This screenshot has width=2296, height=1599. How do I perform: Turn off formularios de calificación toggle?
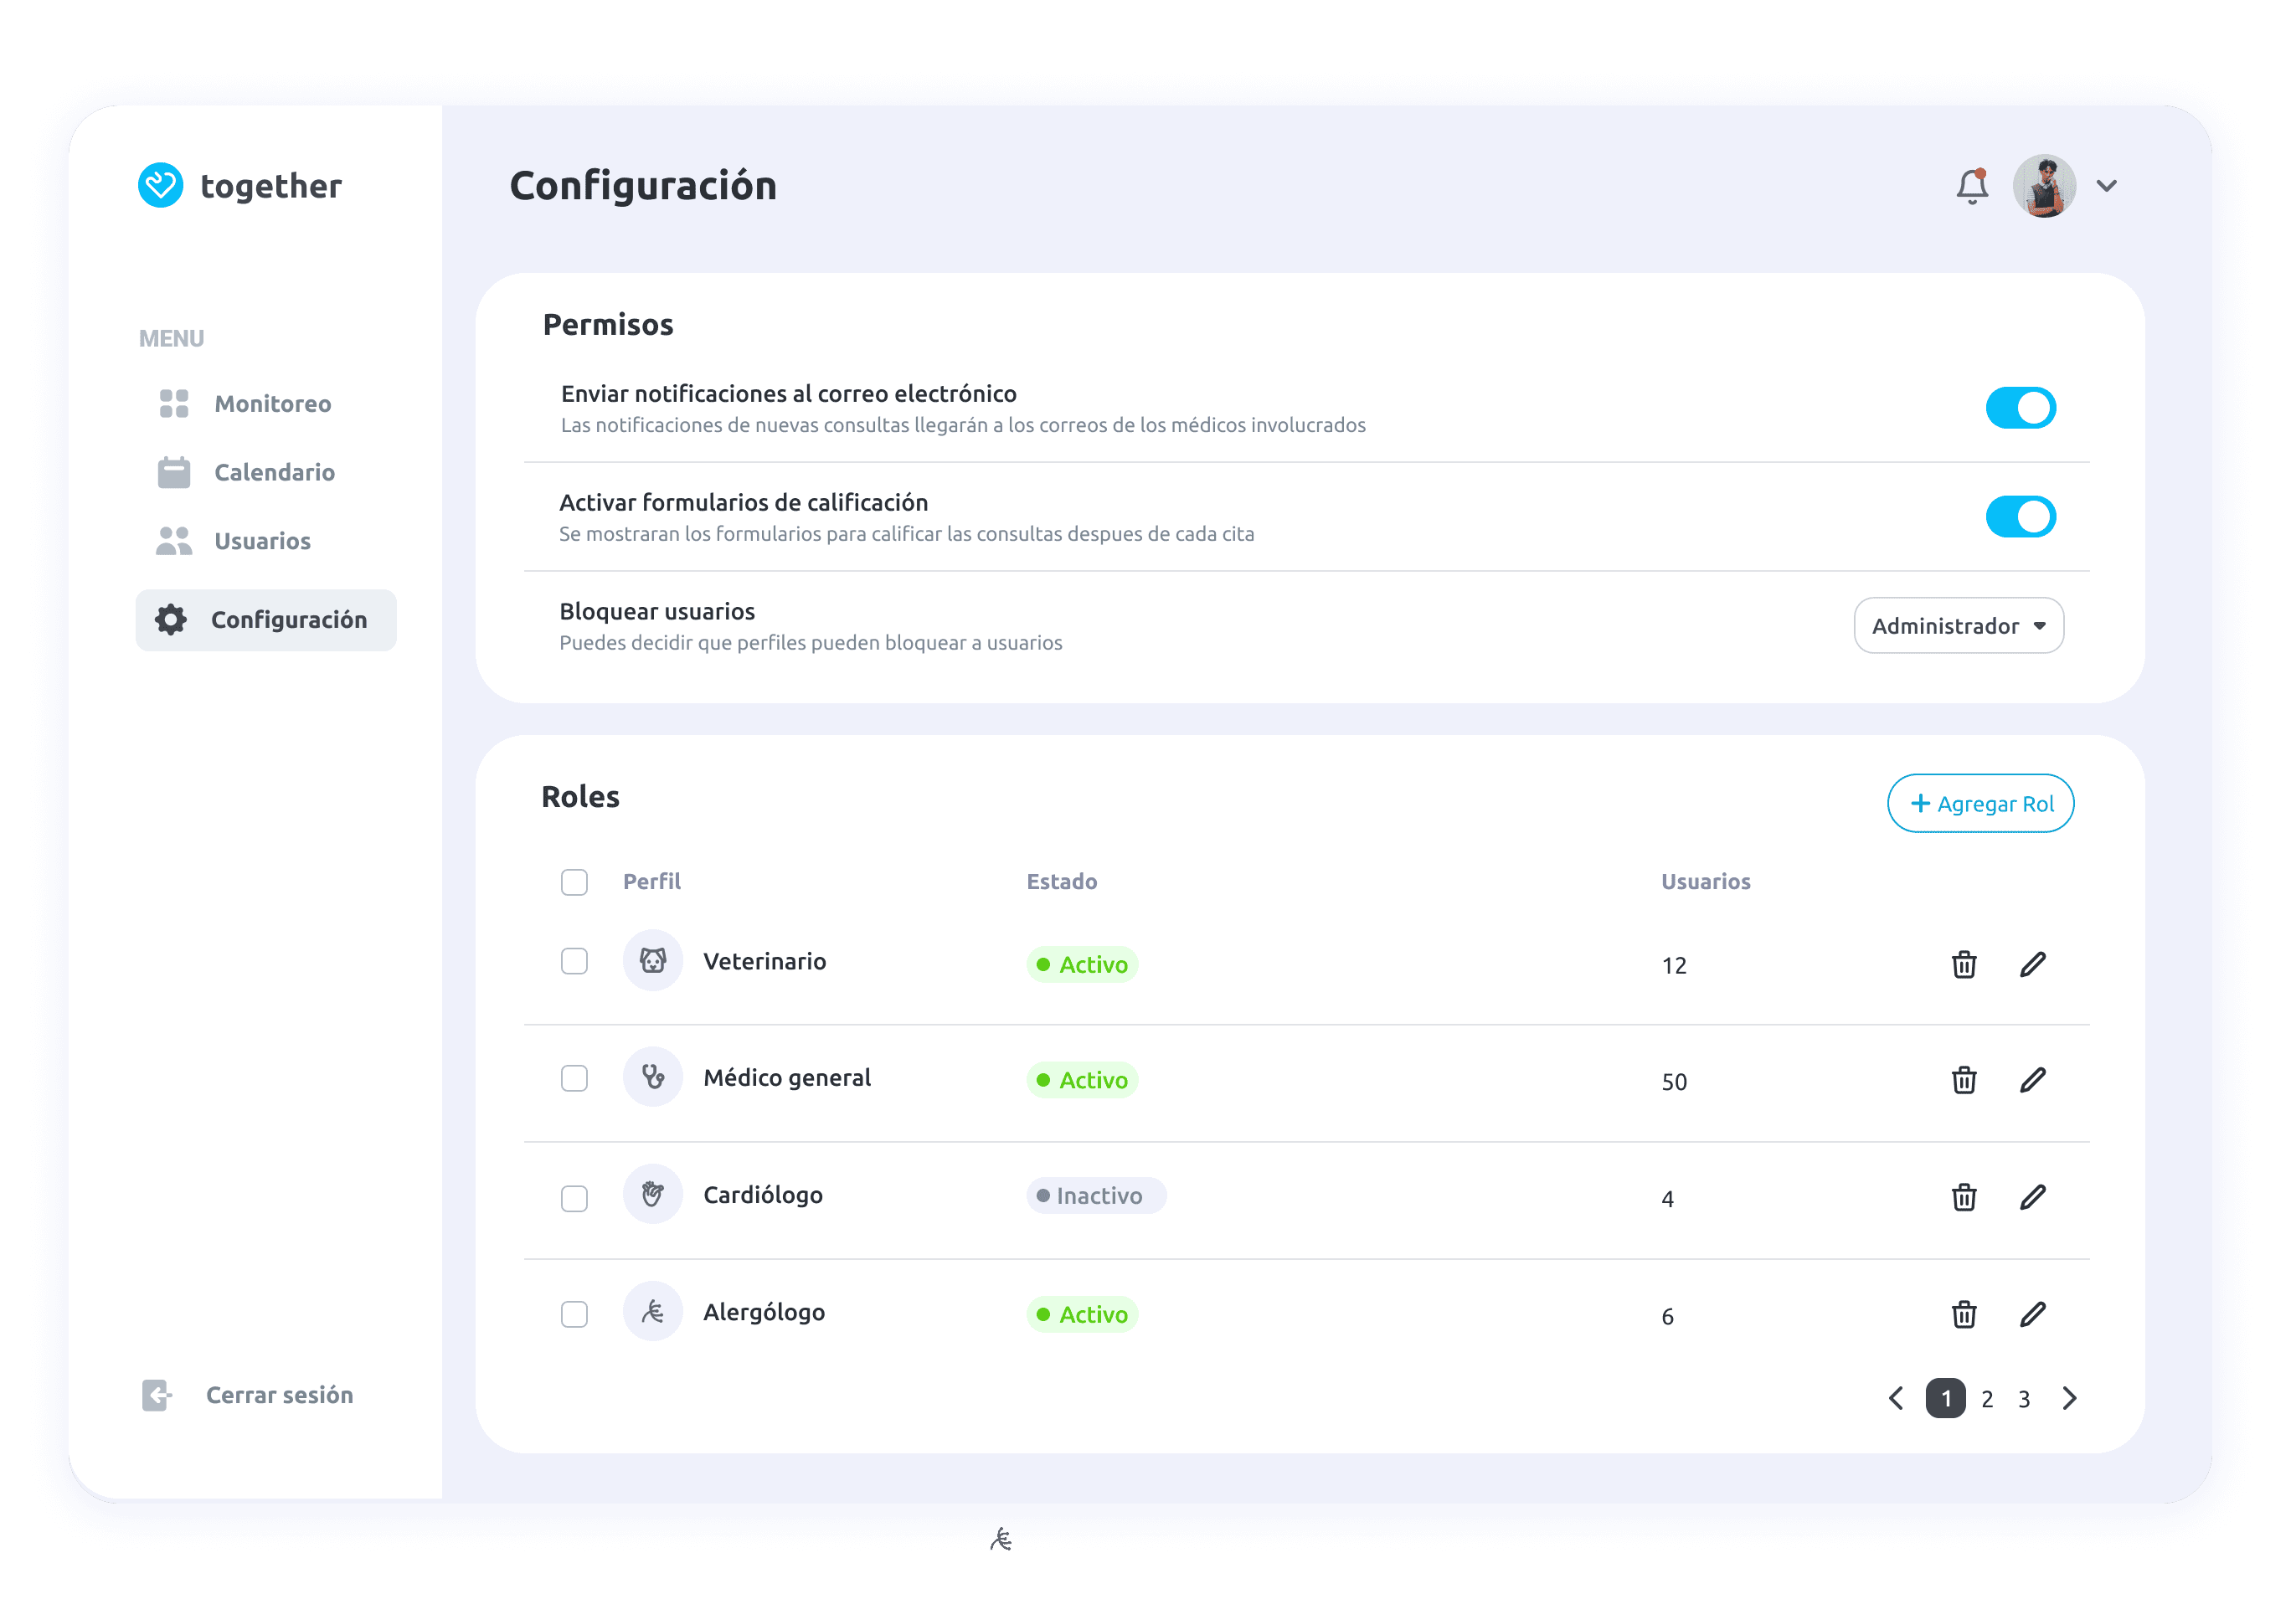pos(2019,517)
